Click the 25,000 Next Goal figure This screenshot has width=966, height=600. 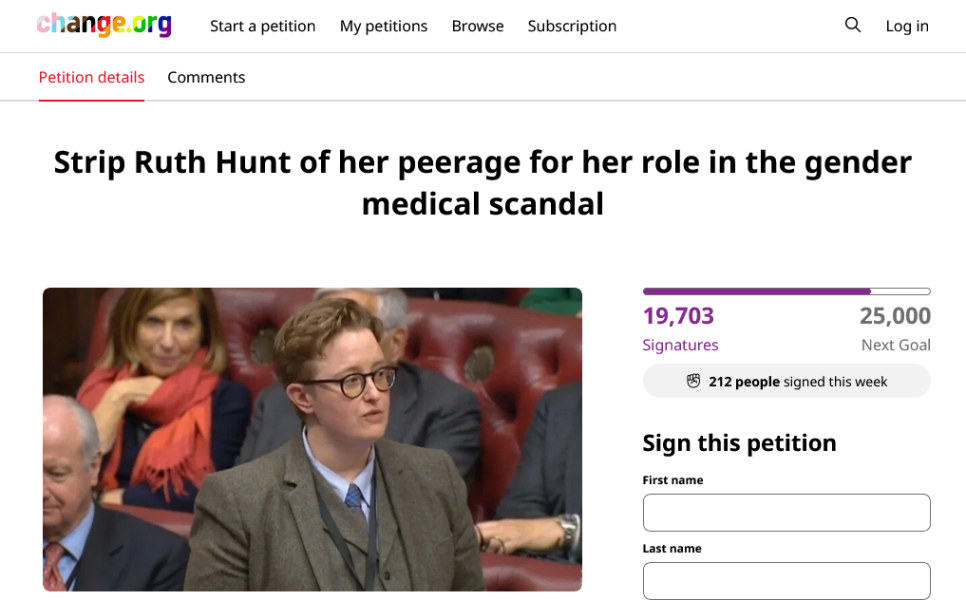(x=894, y=316)
